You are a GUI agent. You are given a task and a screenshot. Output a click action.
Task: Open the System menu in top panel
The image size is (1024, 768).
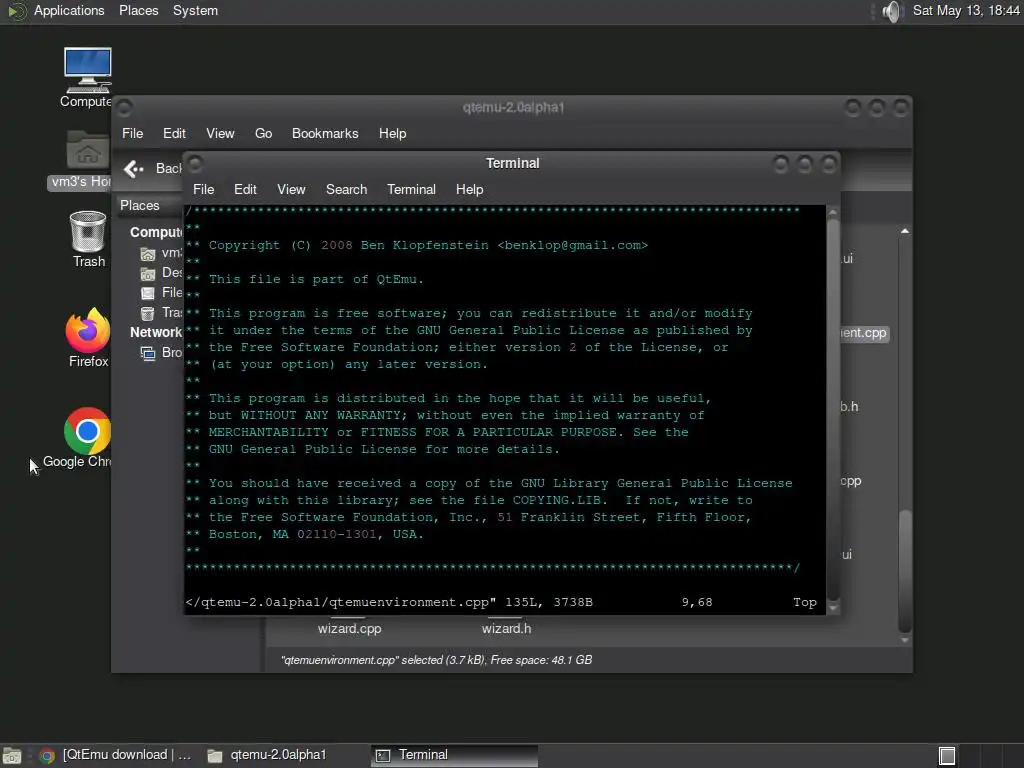click(195, 10)
